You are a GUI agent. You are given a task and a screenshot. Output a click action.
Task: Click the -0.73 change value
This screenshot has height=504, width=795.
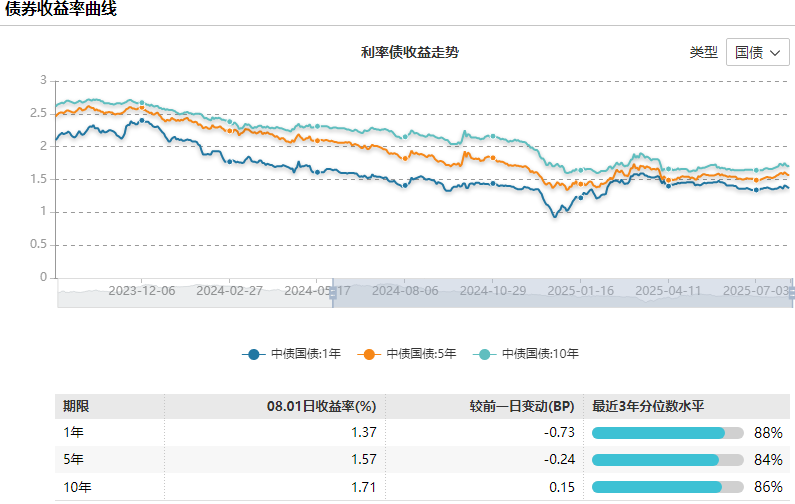pyautogui.click(x=559, y=433)
